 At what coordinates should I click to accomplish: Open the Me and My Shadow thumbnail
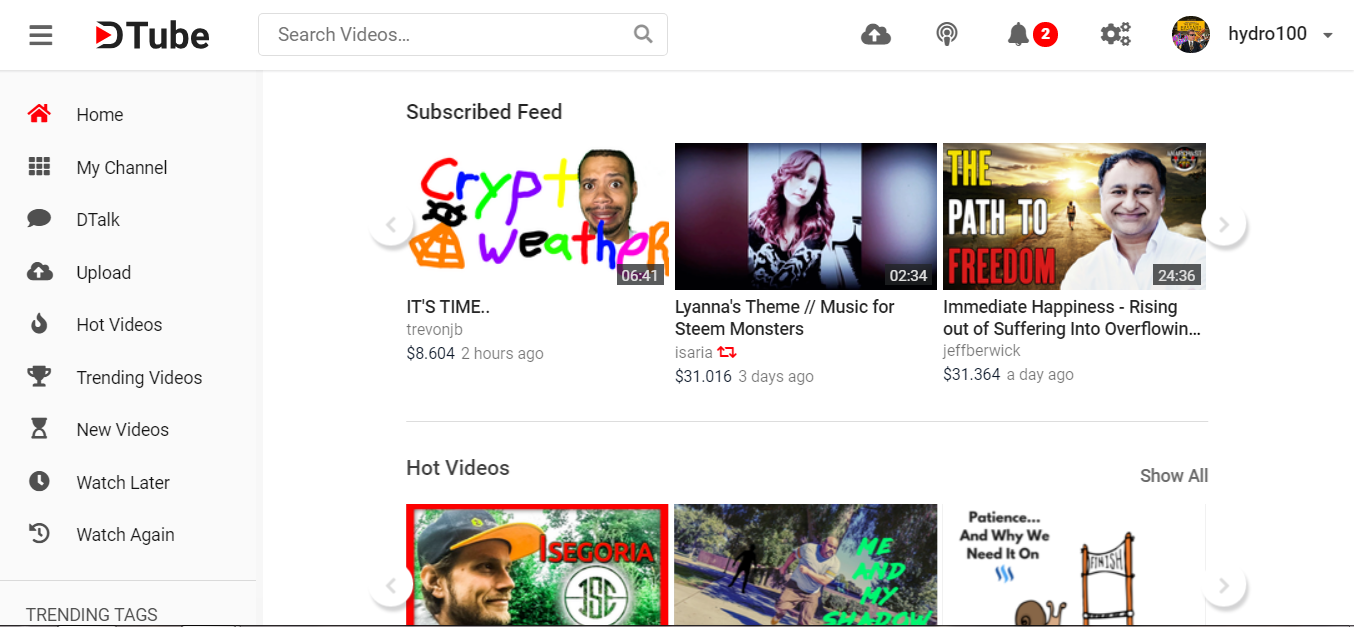coord(806,565)
